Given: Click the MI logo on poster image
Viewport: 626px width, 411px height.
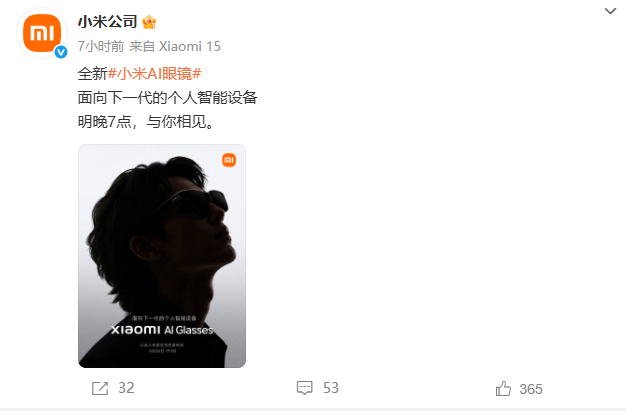Looking at the screenshot, I should click(229, 160).
